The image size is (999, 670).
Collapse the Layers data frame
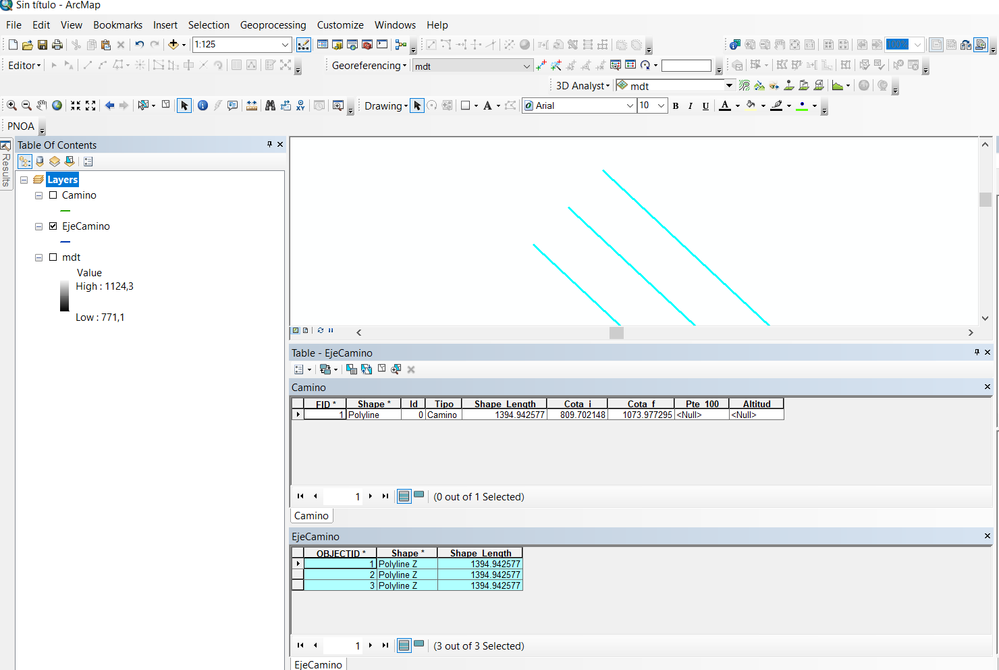click(24, 180)
